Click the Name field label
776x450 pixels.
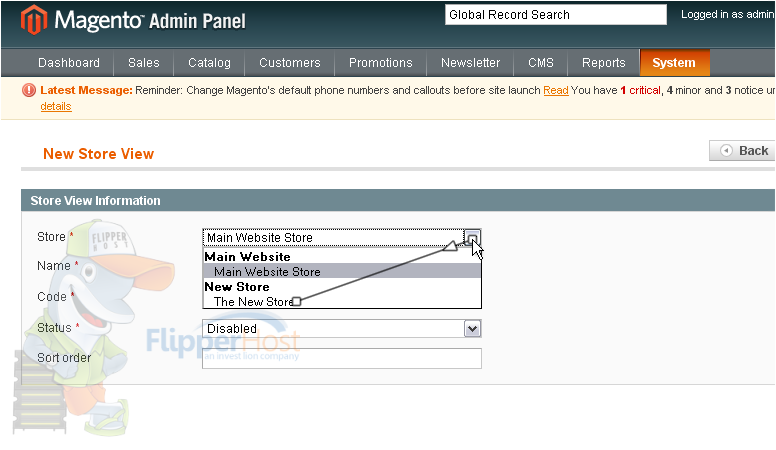(x=54, y=266)
